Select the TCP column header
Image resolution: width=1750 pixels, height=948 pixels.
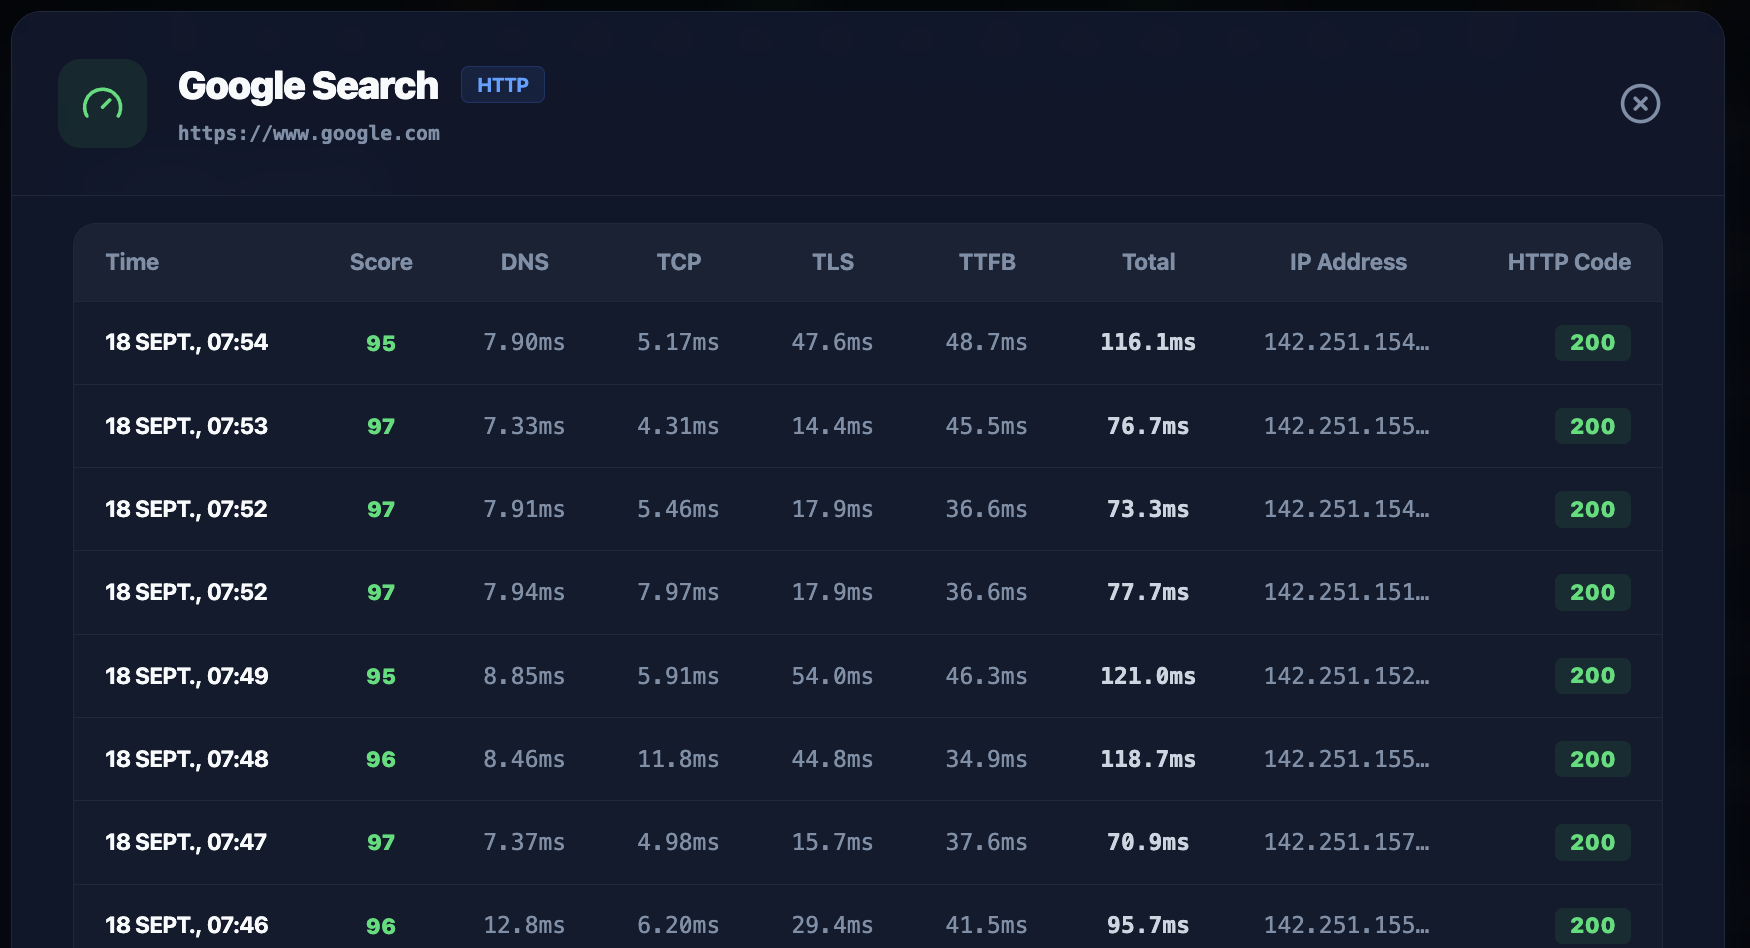(x=679, y=262)
